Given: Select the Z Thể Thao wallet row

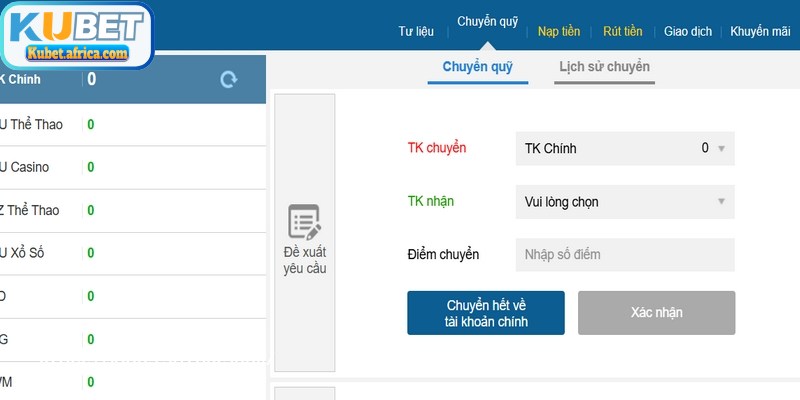Looking at the screenshot, I should (x=133, y=211).
